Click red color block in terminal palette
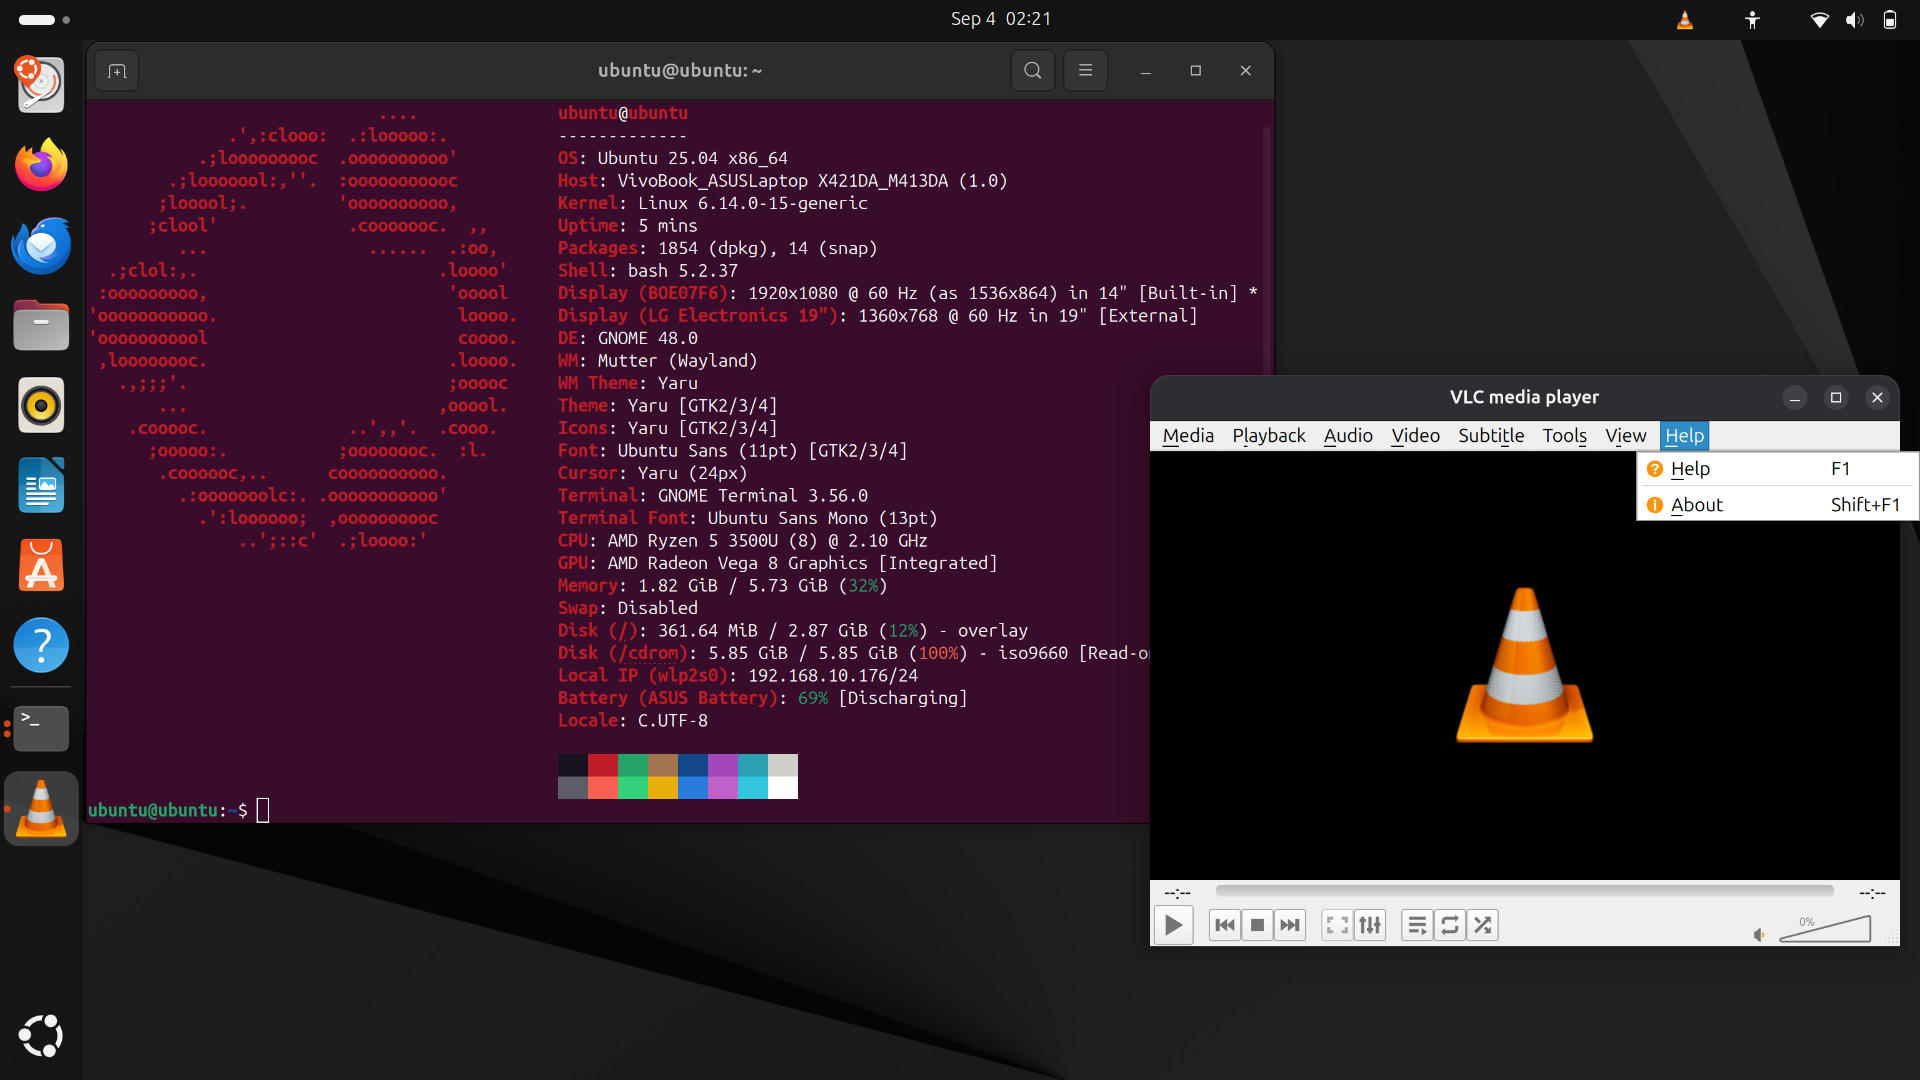Image resolution: width=1920 pixels, height=1080 pixels. tap(602, 765)
